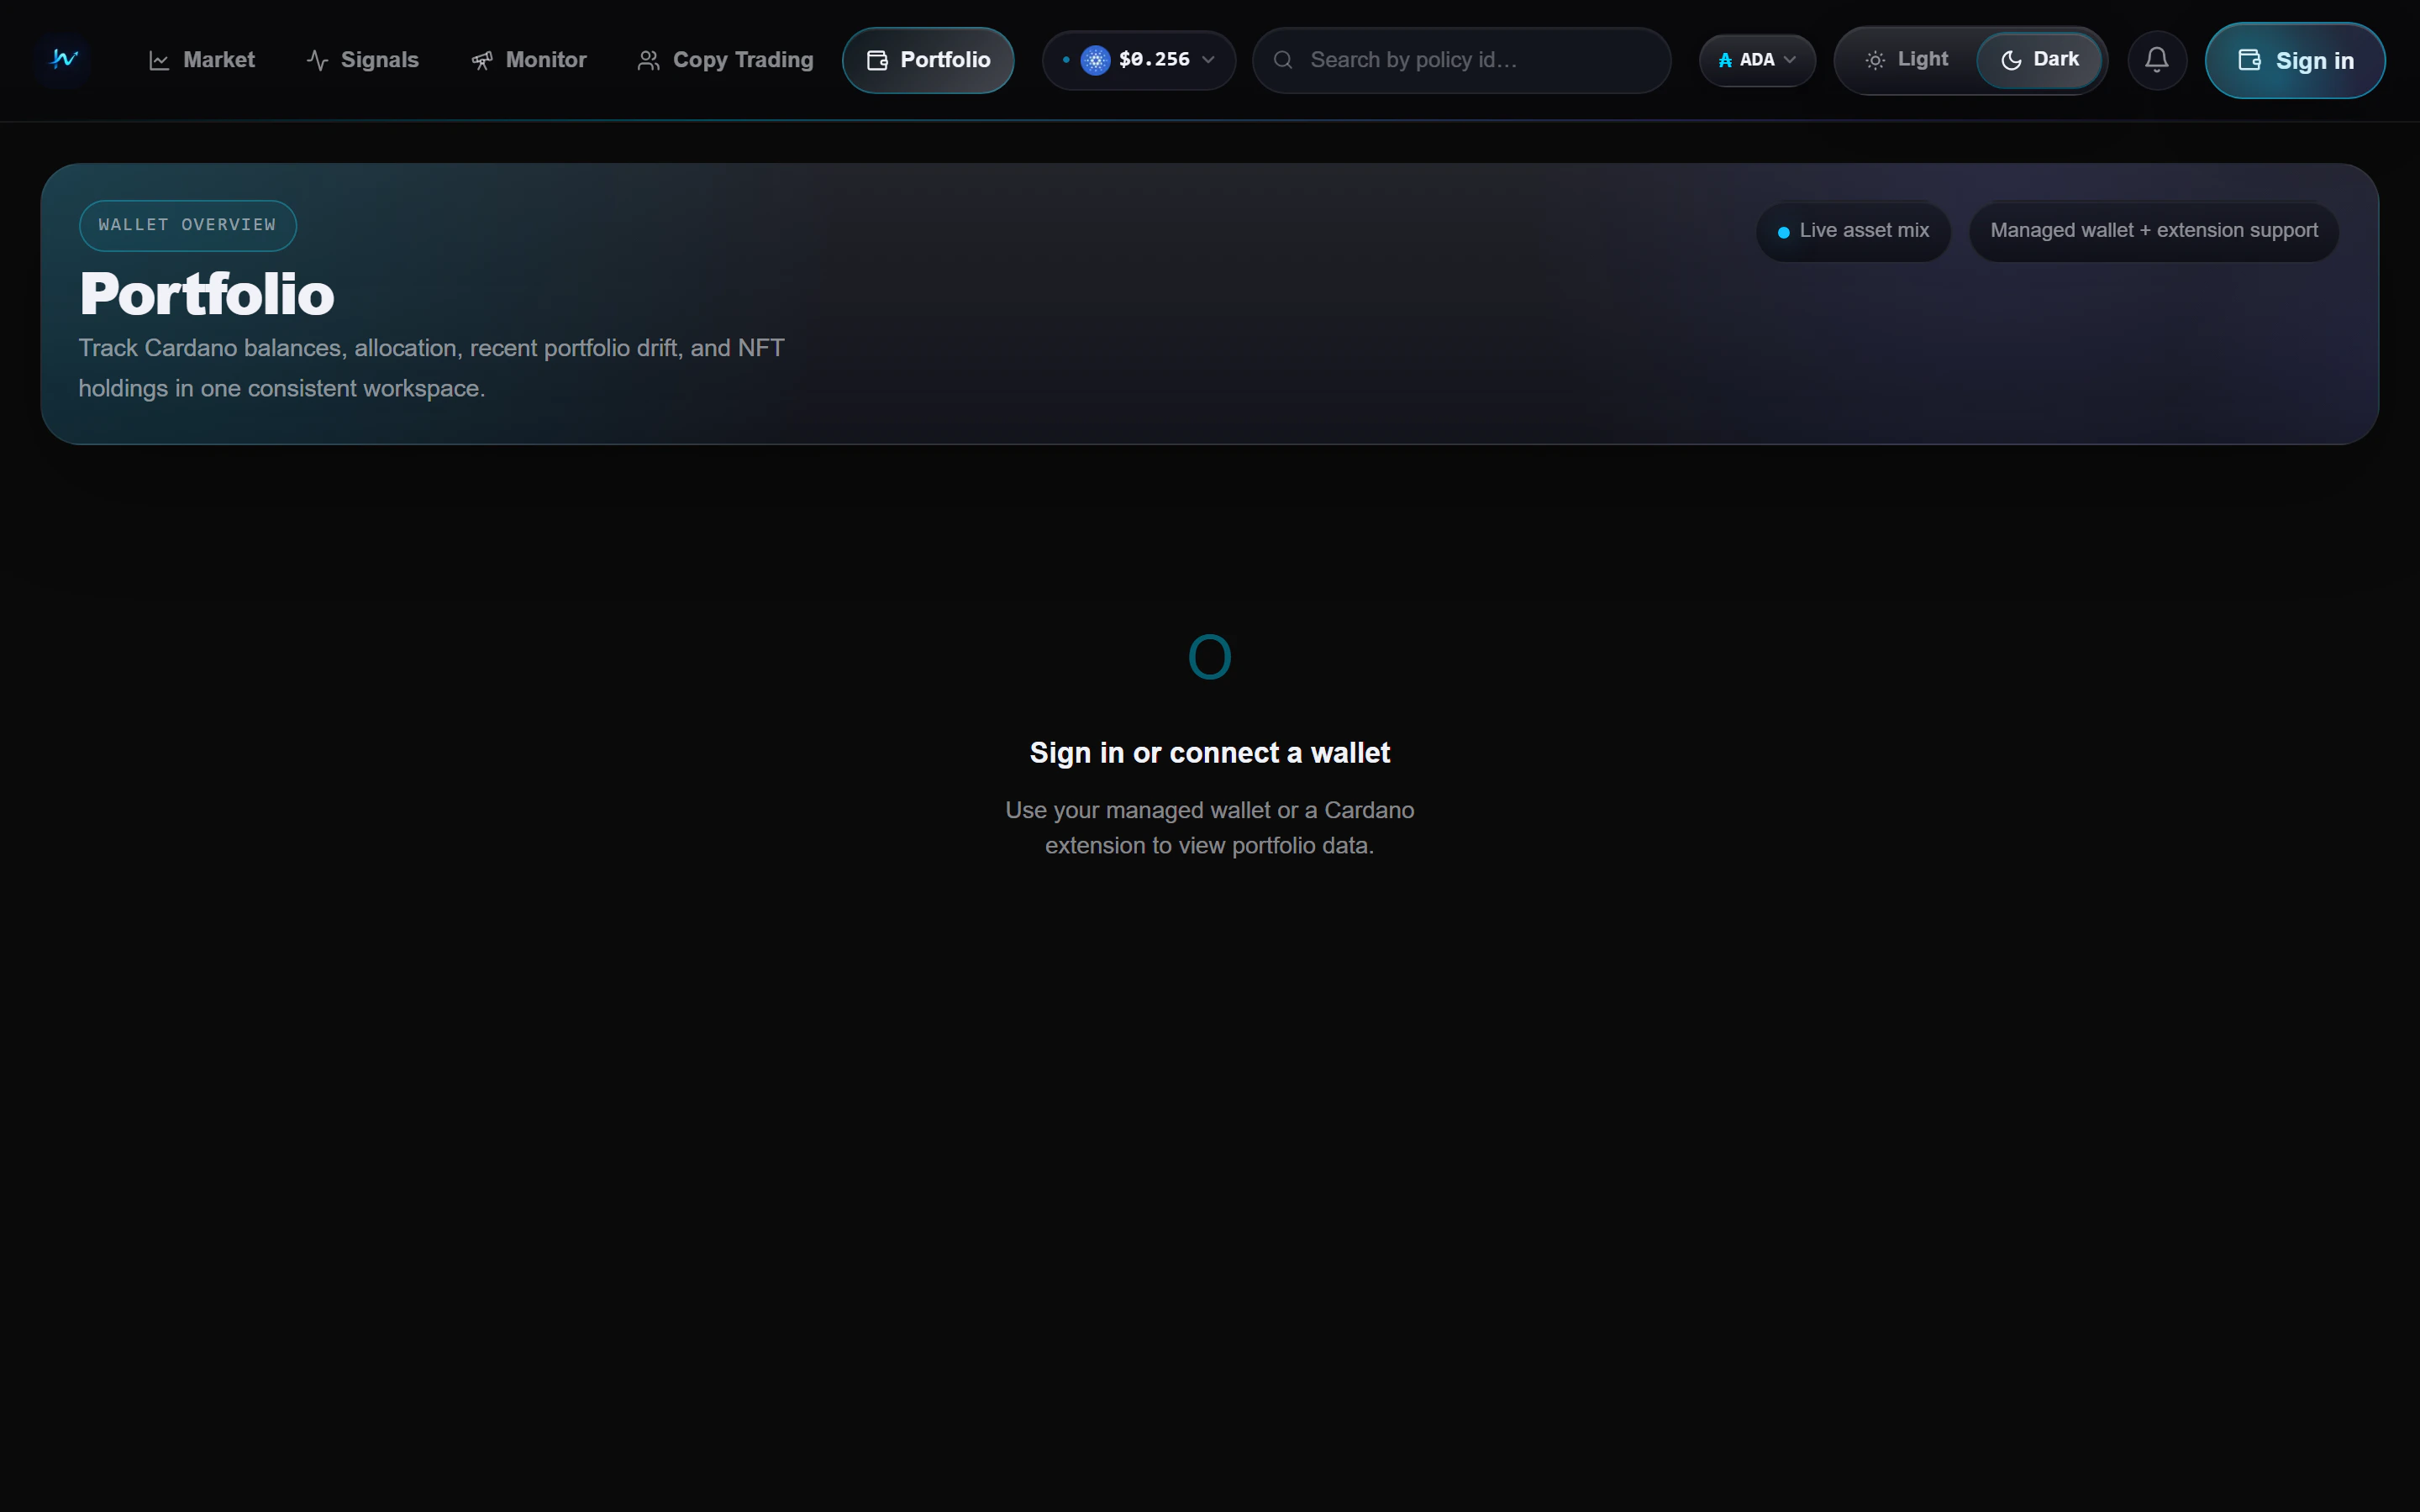Viewport: 2420px width, 1512px height.
Task: Click the Wallet Overview badge
Action: 187,225
